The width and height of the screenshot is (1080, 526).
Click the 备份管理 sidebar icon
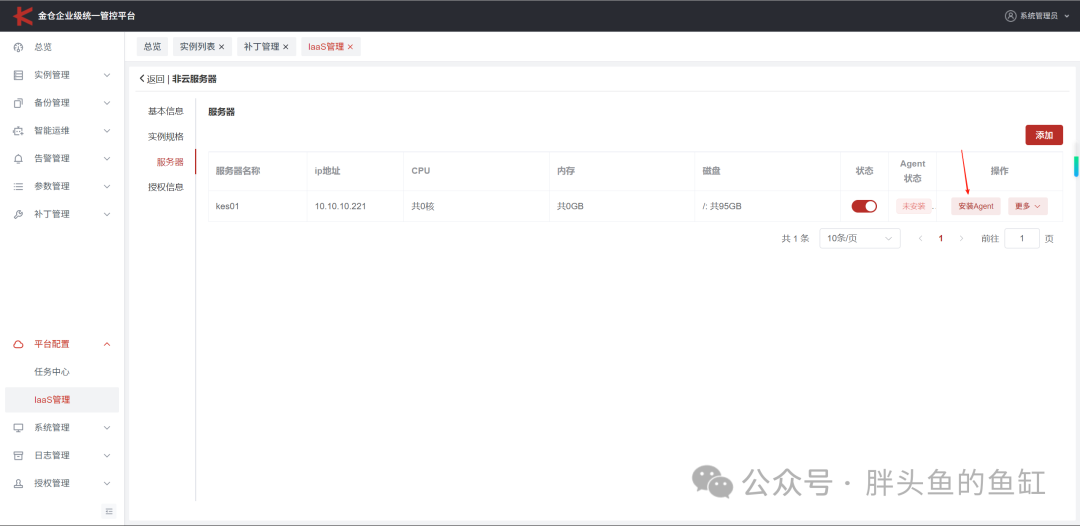(x=19, y=103)
